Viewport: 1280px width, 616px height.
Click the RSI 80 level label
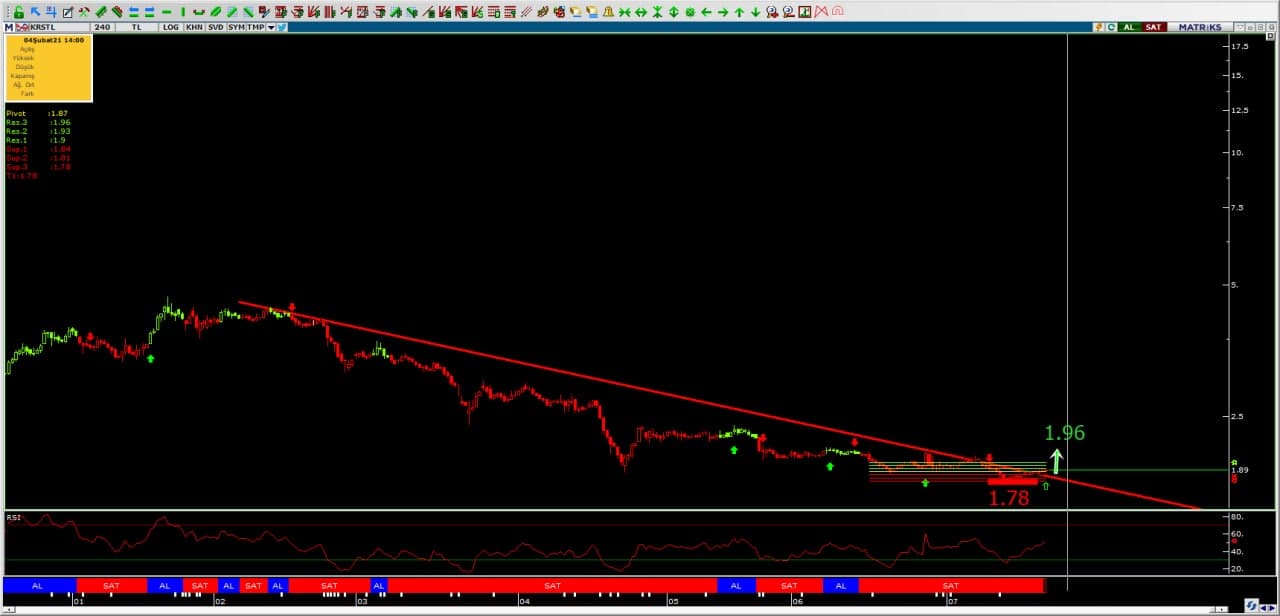[x=1237, y=517]
